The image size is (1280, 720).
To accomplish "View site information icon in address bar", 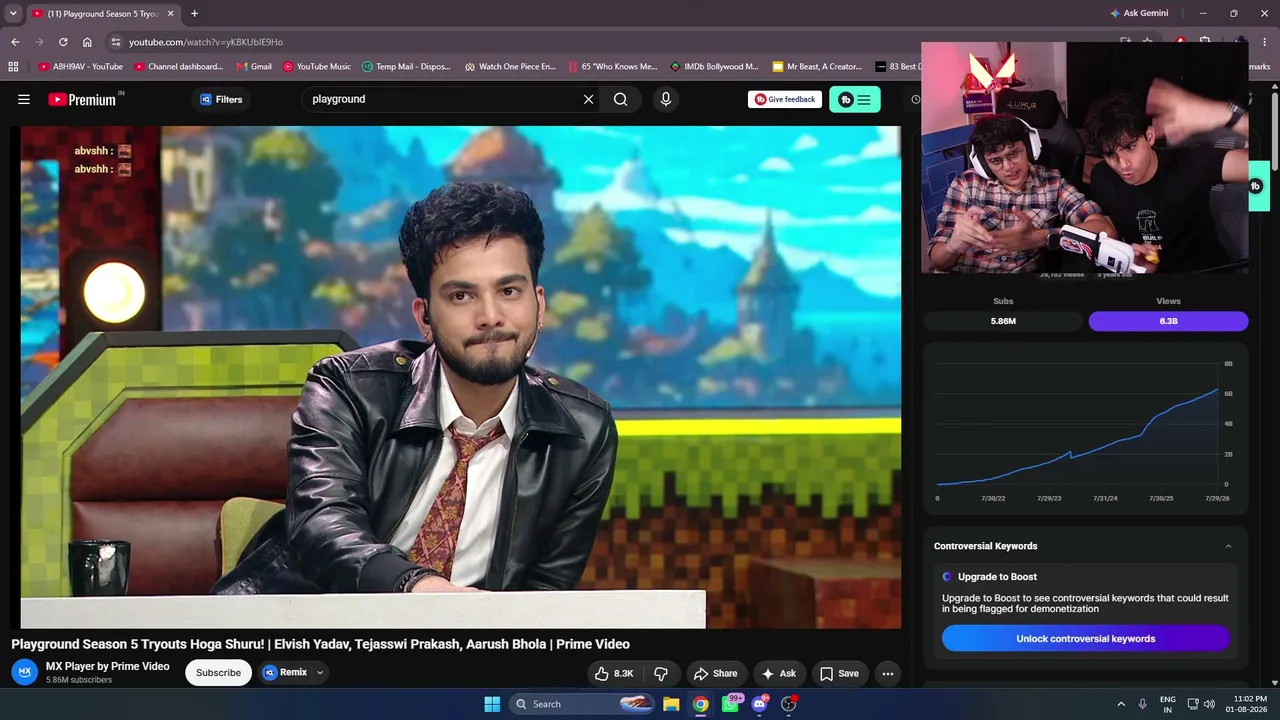I will coord(116,42).
